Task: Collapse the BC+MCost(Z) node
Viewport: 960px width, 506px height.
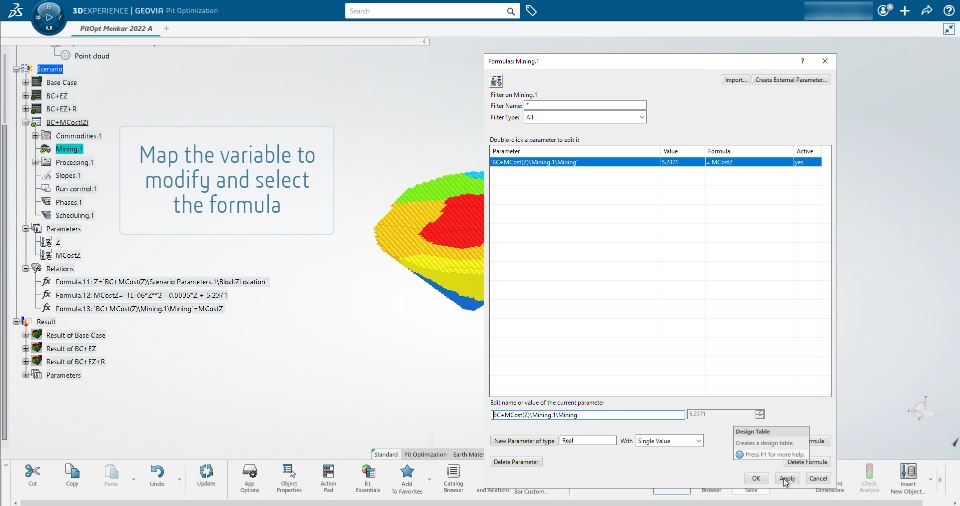Action: coord(26,122)
